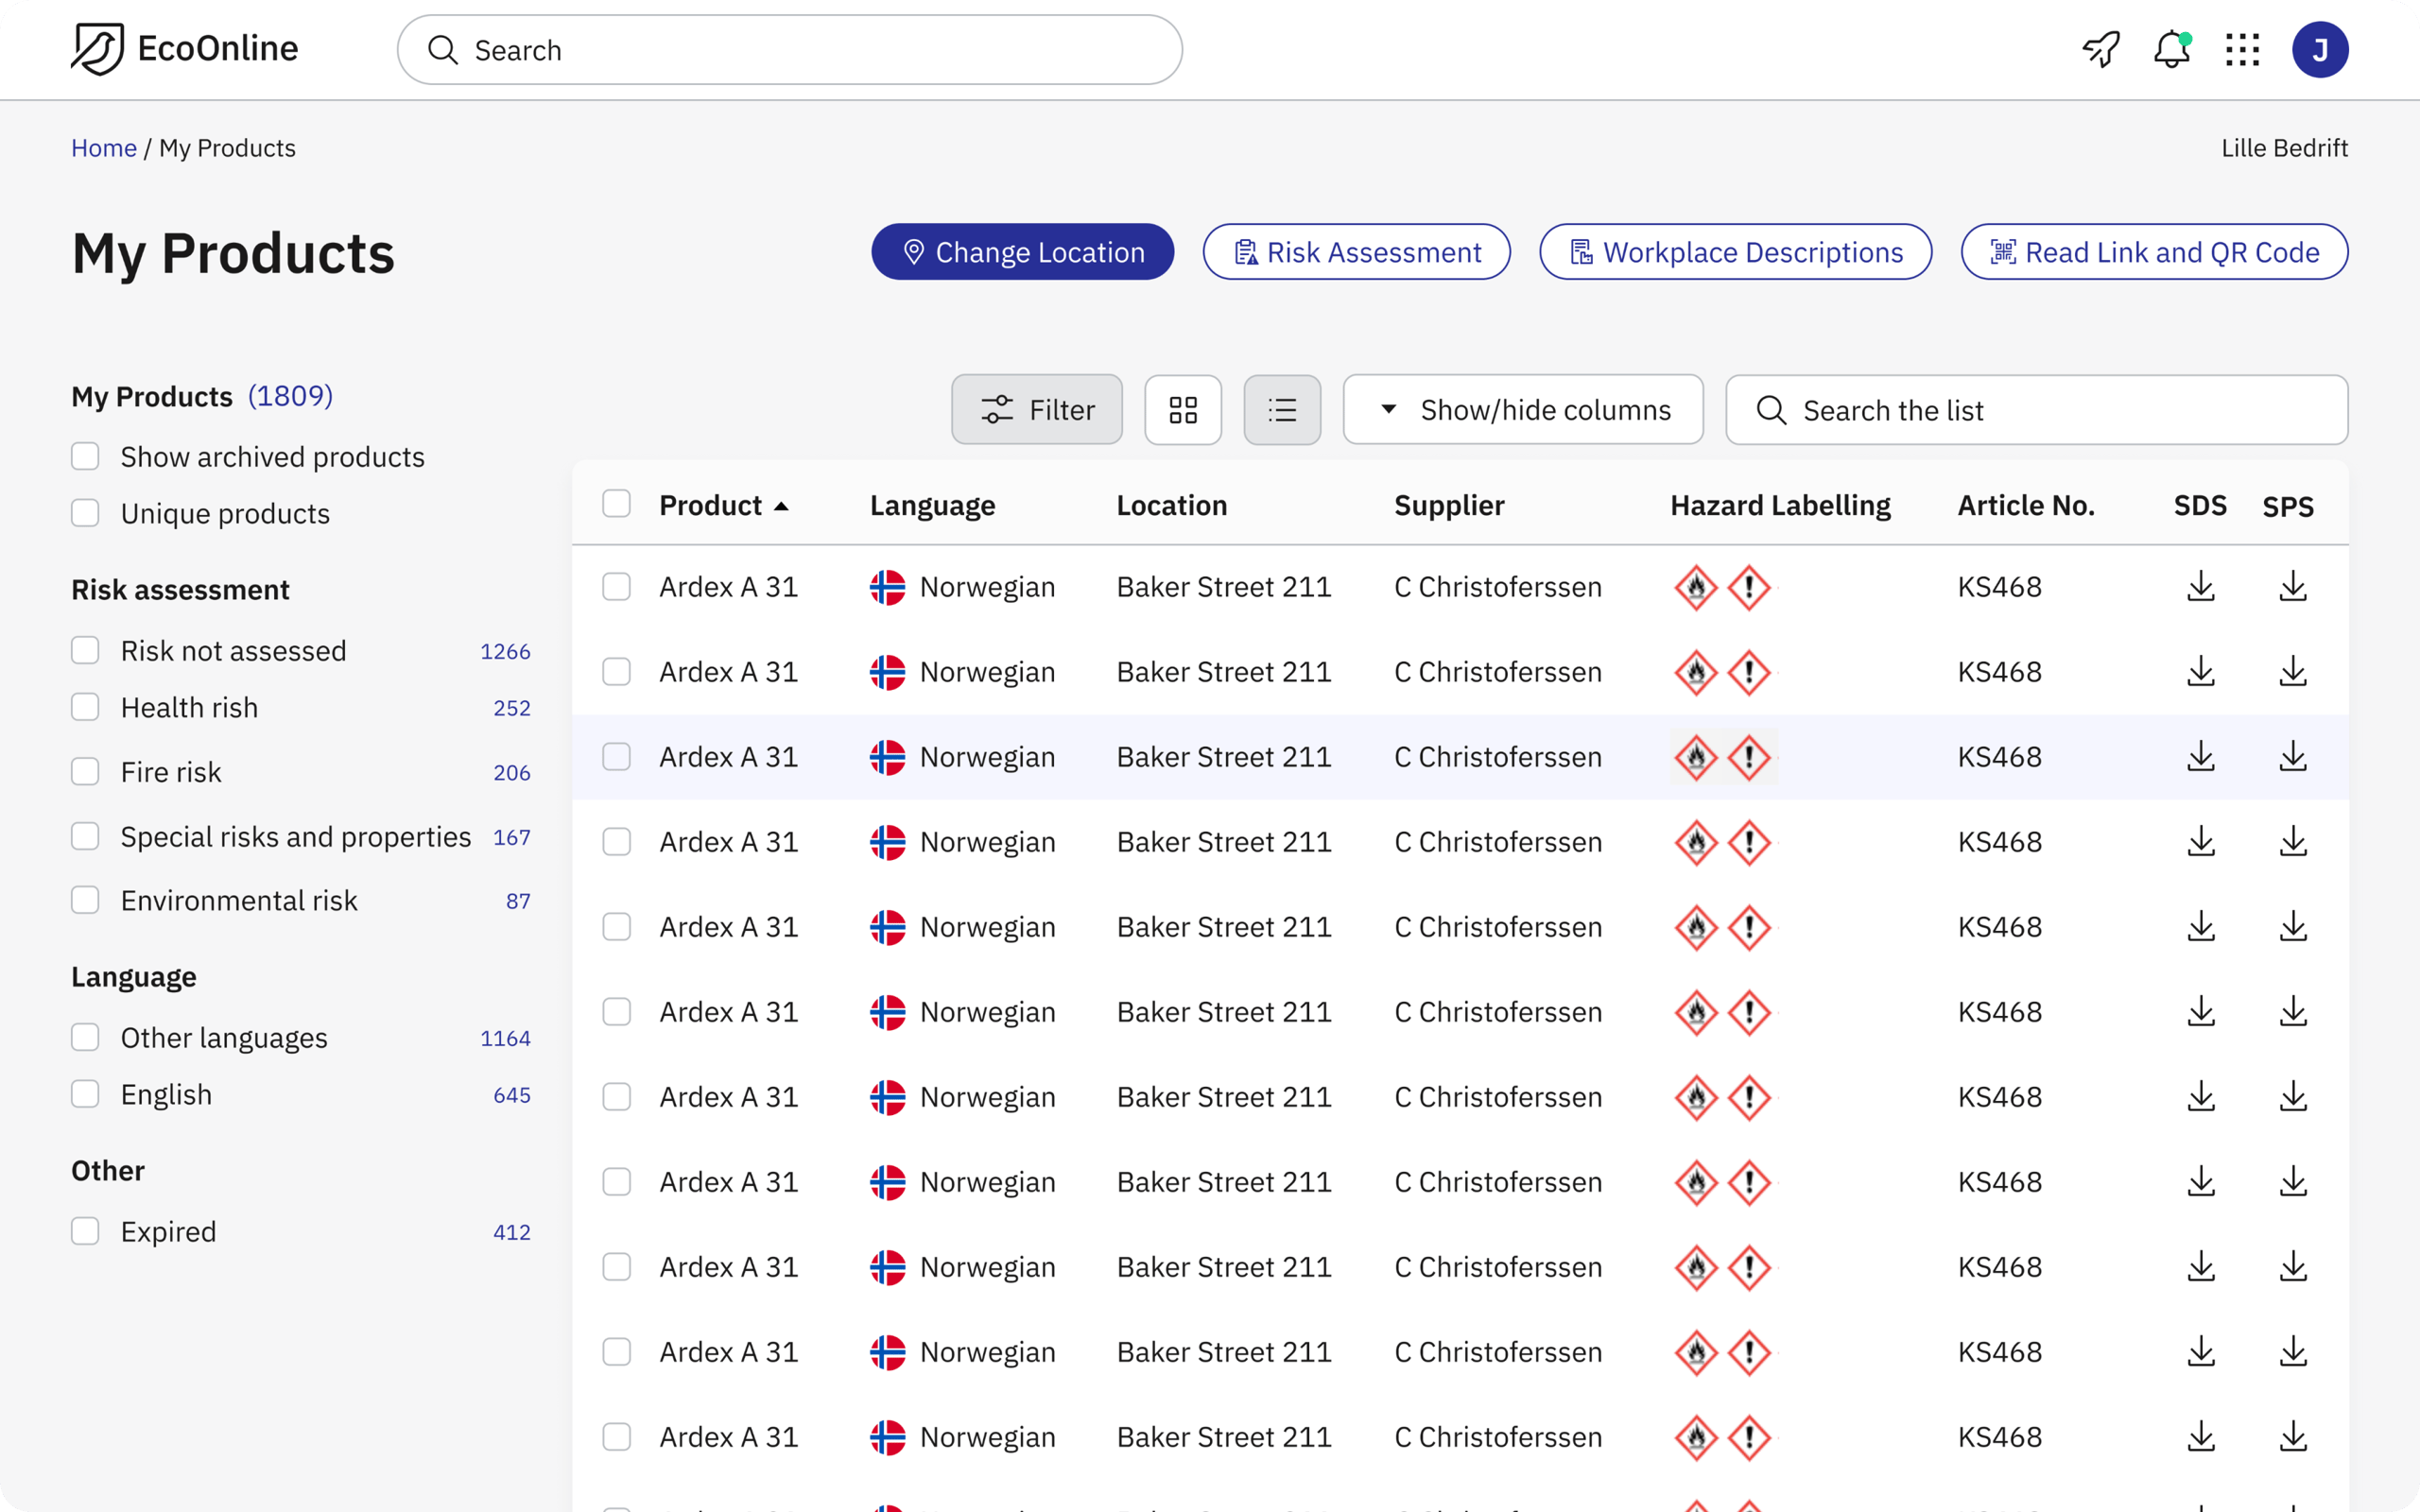Click the rocket icon in header
Screen dimensions: 2420x1512
tap(2100, 49)
